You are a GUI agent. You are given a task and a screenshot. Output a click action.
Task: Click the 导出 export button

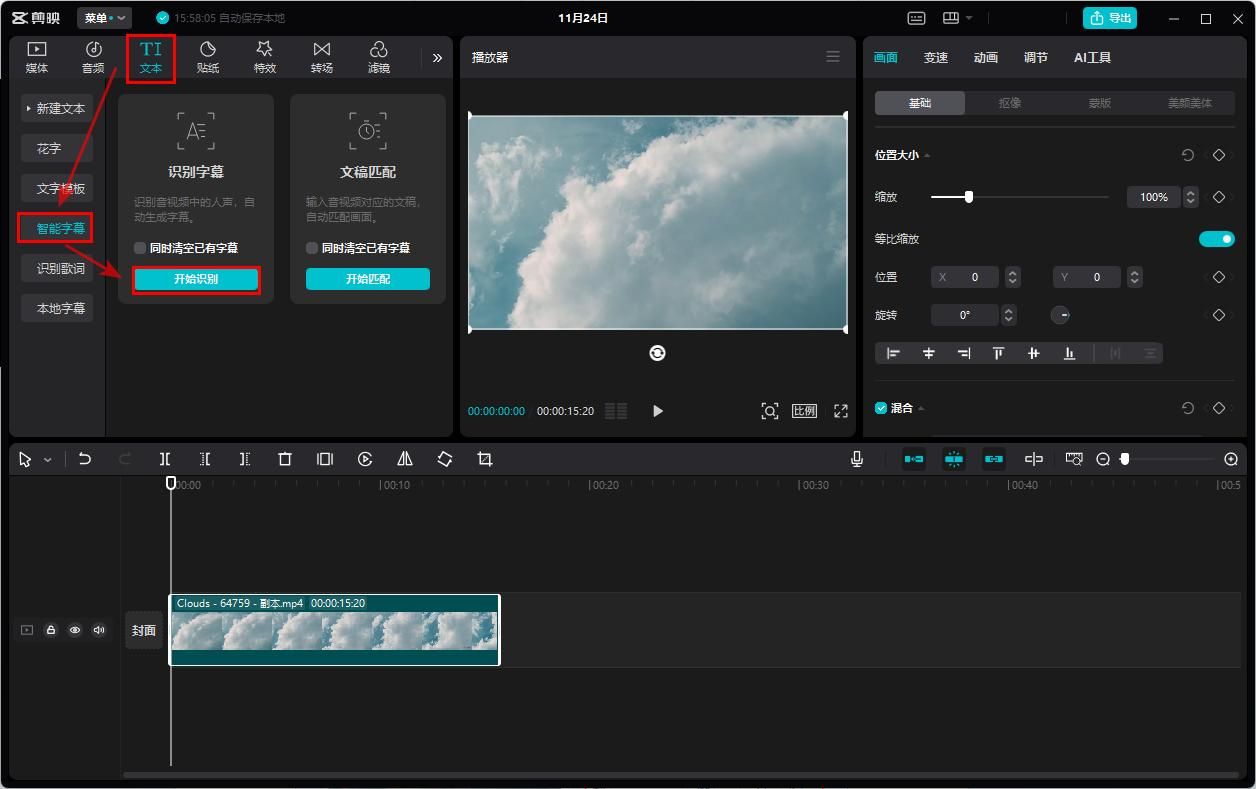tap(1110, 18)
